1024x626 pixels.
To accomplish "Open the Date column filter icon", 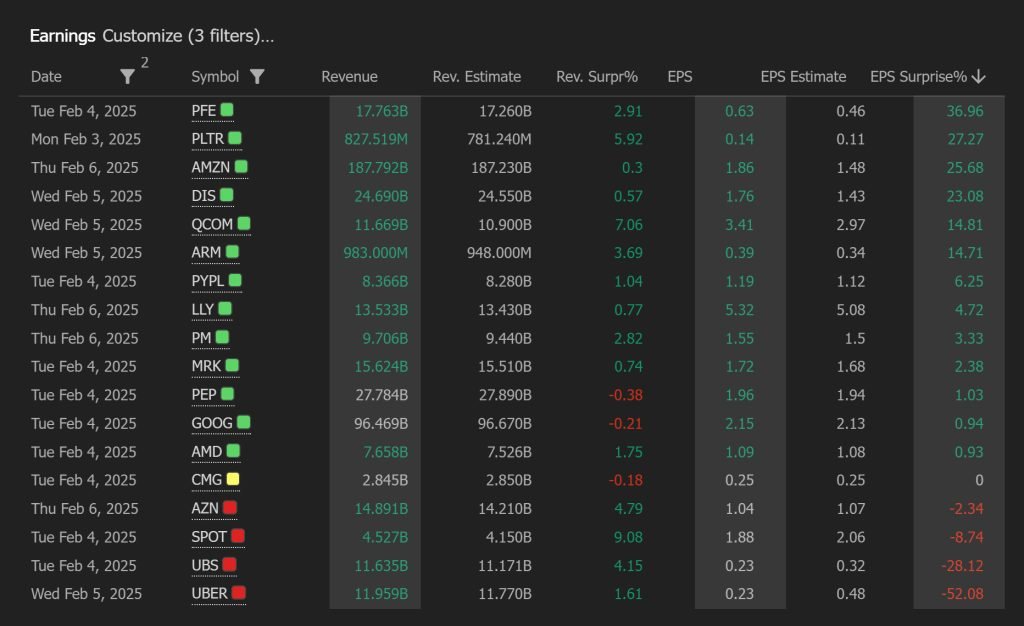I will click(127, 77).
